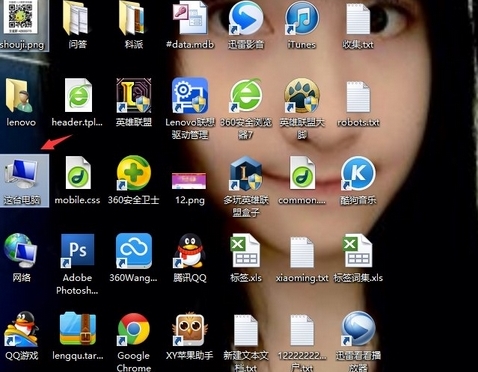The width and height of the screenshot is (478, 372).
Task: Select the iTunes desktop icon
Action: [x=302, y=18]
